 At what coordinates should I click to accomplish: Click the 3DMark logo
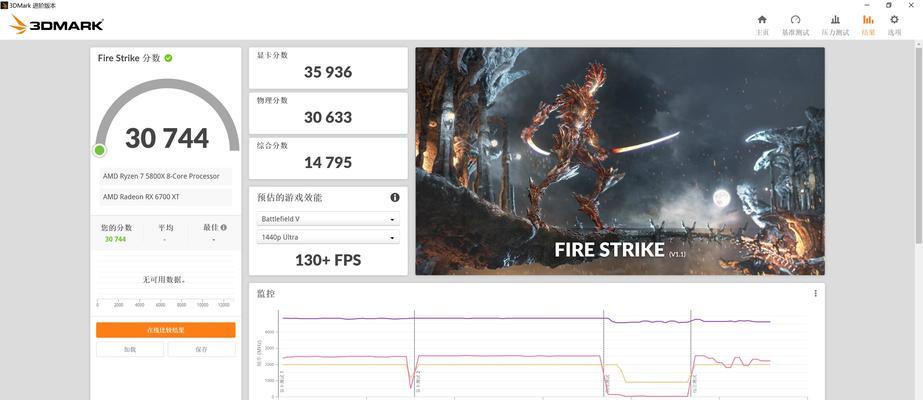(x=57, y=24)
